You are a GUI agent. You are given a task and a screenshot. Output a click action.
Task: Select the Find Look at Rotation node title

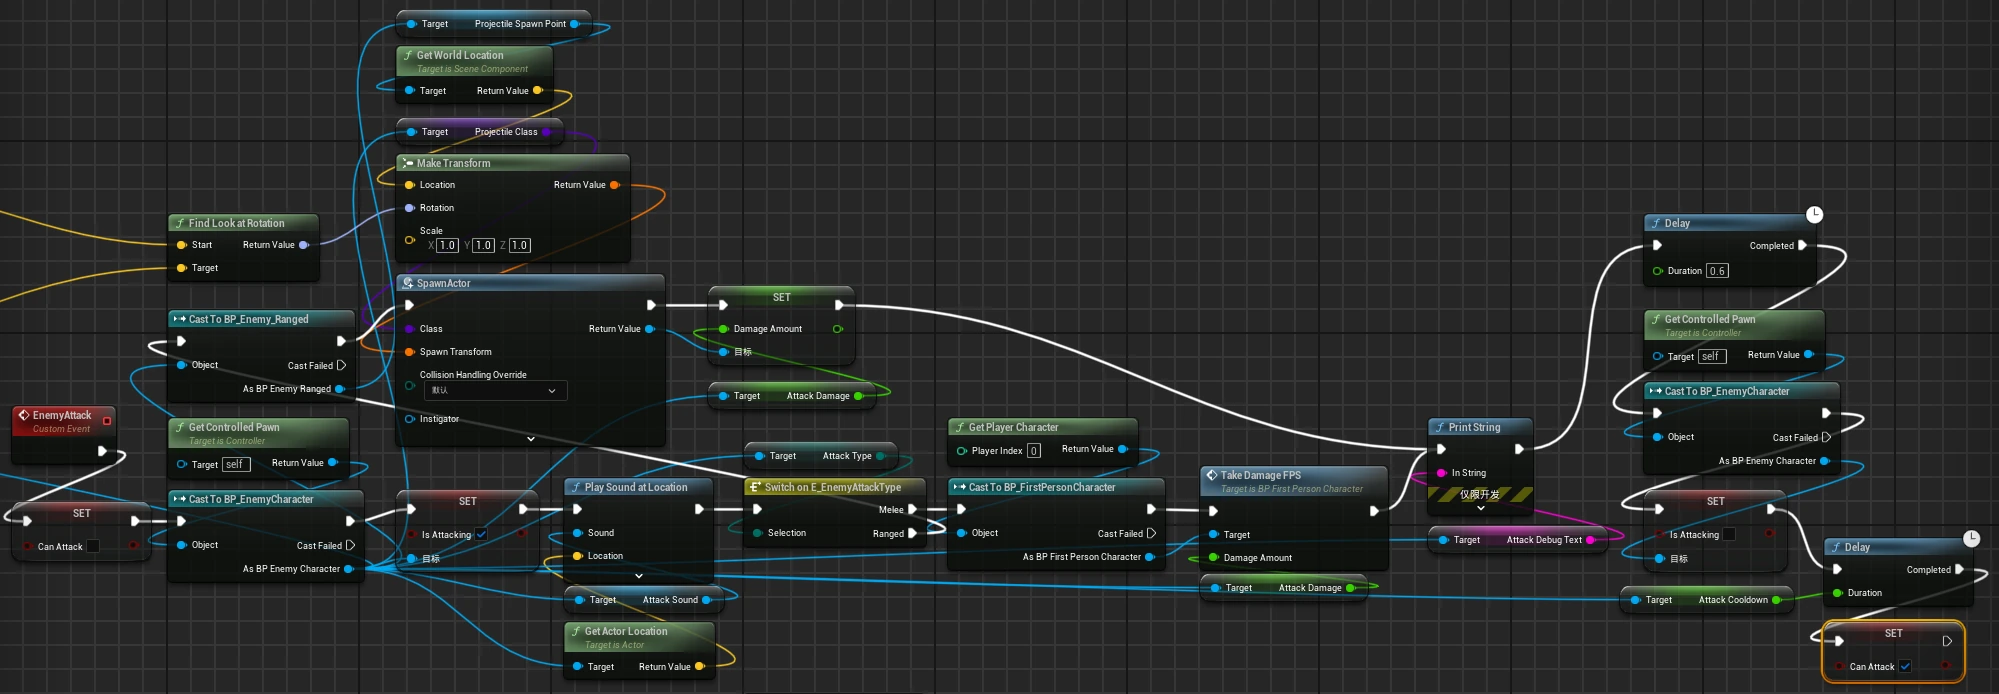(237, 223)
